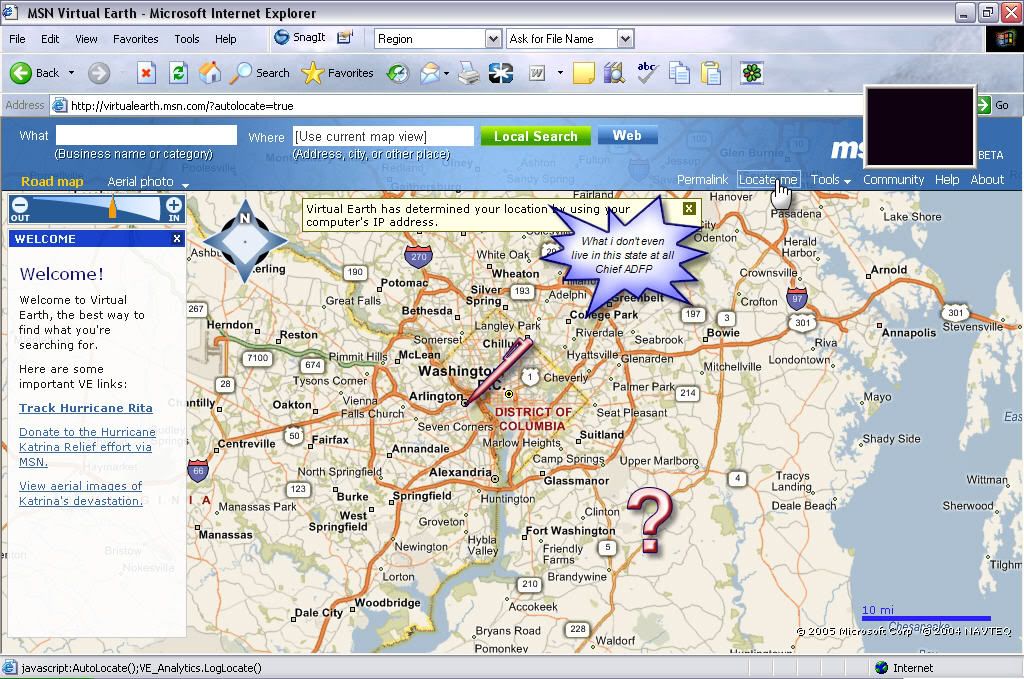Click the blue and black toolbar icon beside the printer
This screenshot has height=679, width=1024.
click(501, 73)
